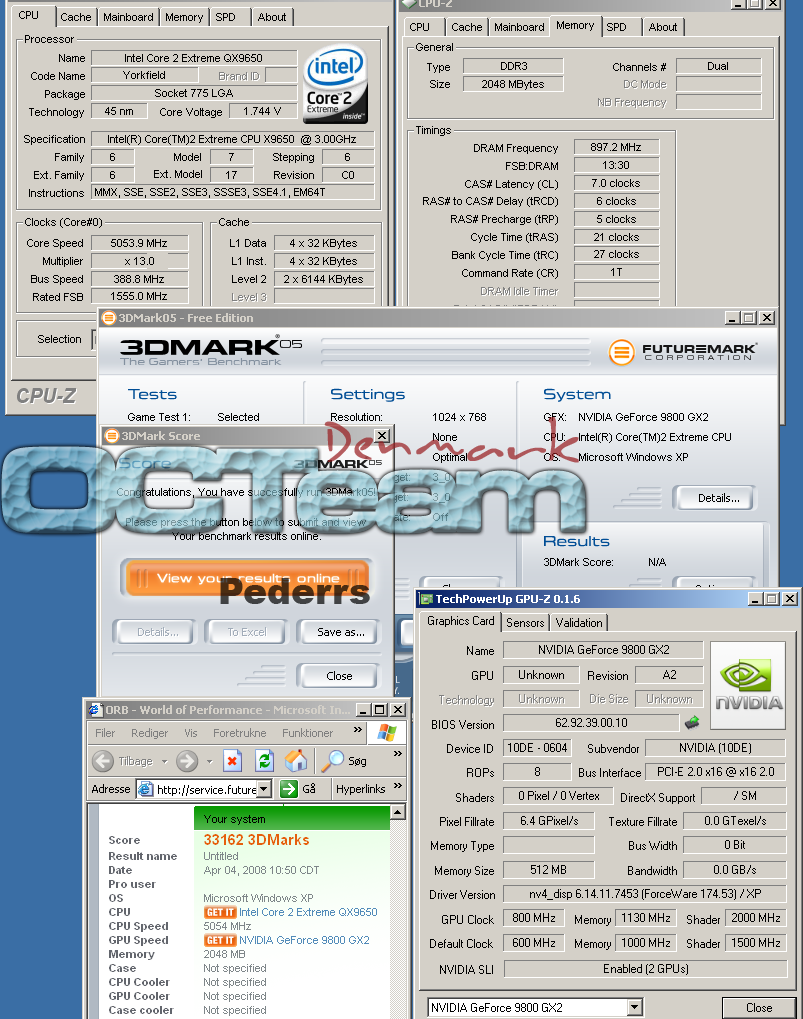Click the 33162 3DMarks score text
The height and width of the screenshot is (1019, 803).
point(256,840)
